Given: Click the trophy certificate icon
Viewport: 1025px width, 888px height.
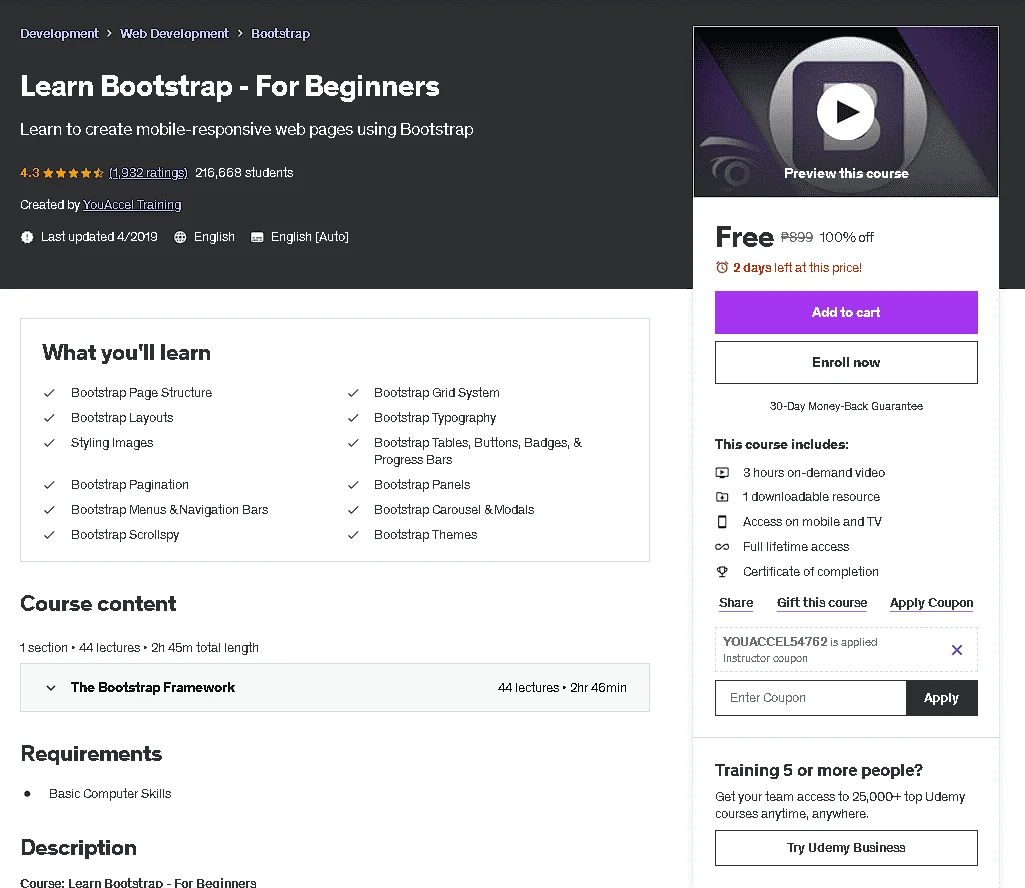Looking at the screenshot, I should tap(722, 572).
